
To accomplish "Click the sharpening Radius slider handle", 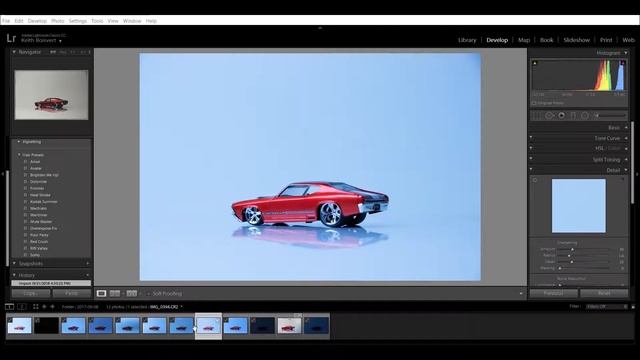I will point(569,256).
